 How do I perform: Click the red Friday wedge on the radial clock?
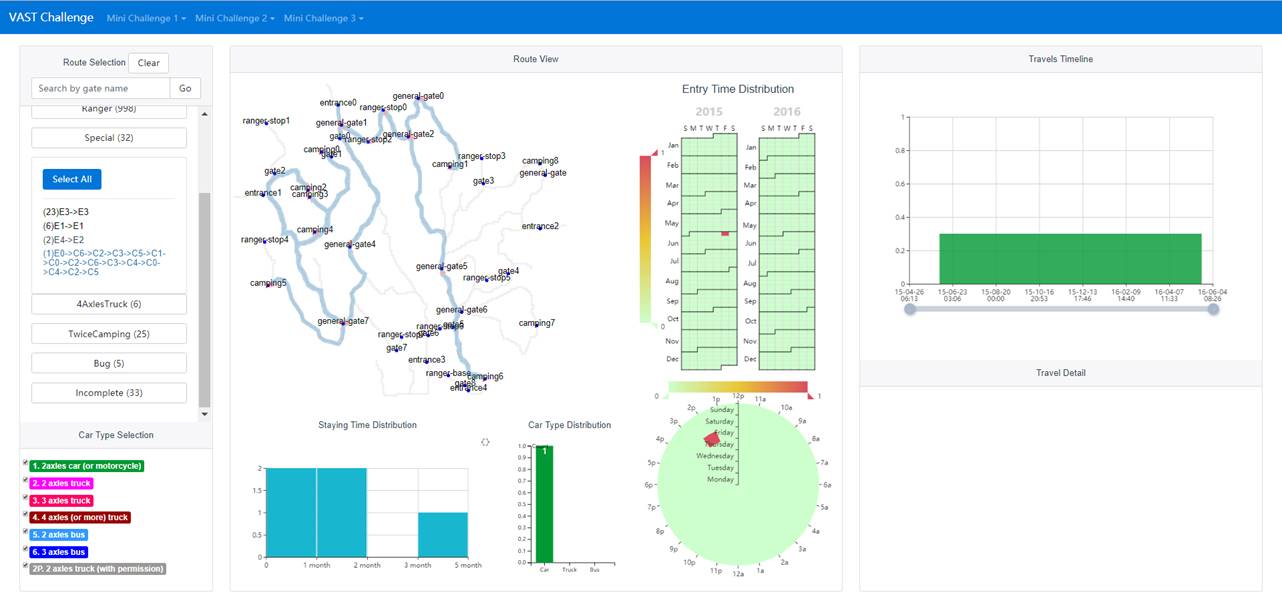pyautogui.click(x=712, y=439)
